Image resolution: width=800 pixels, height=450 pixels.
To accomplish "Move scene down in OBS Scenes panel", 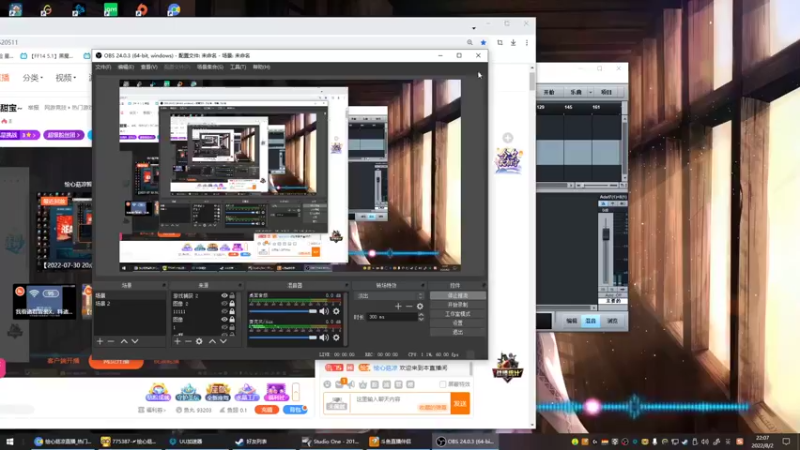I will (135, 341).
